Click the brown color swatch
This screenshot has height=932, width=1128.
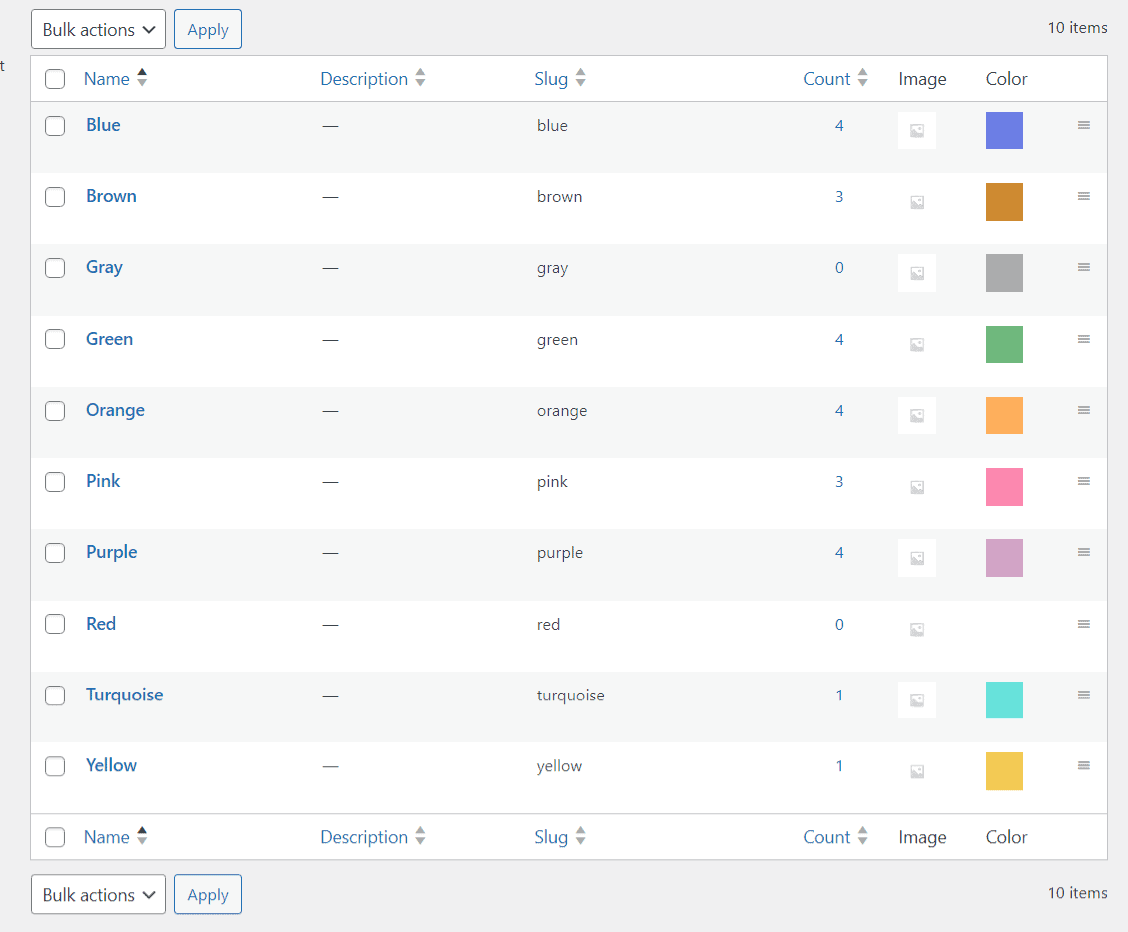pyautogui.click(x=1004, y=202)
